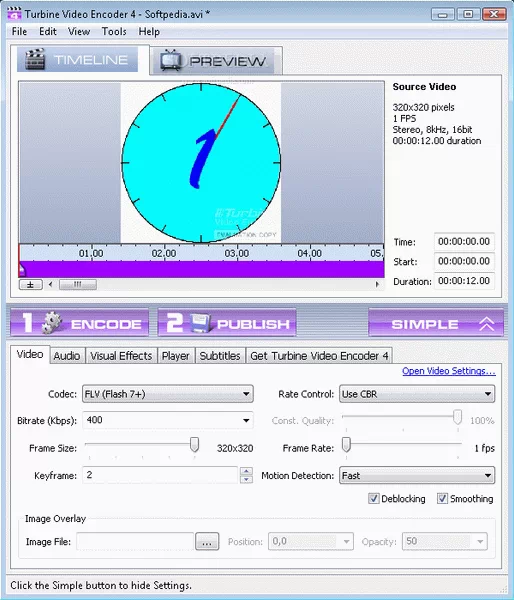Click the plus/minus timeline zoom button
The width and height of the screenshot is (514, 600).
[x=31, y=285]
